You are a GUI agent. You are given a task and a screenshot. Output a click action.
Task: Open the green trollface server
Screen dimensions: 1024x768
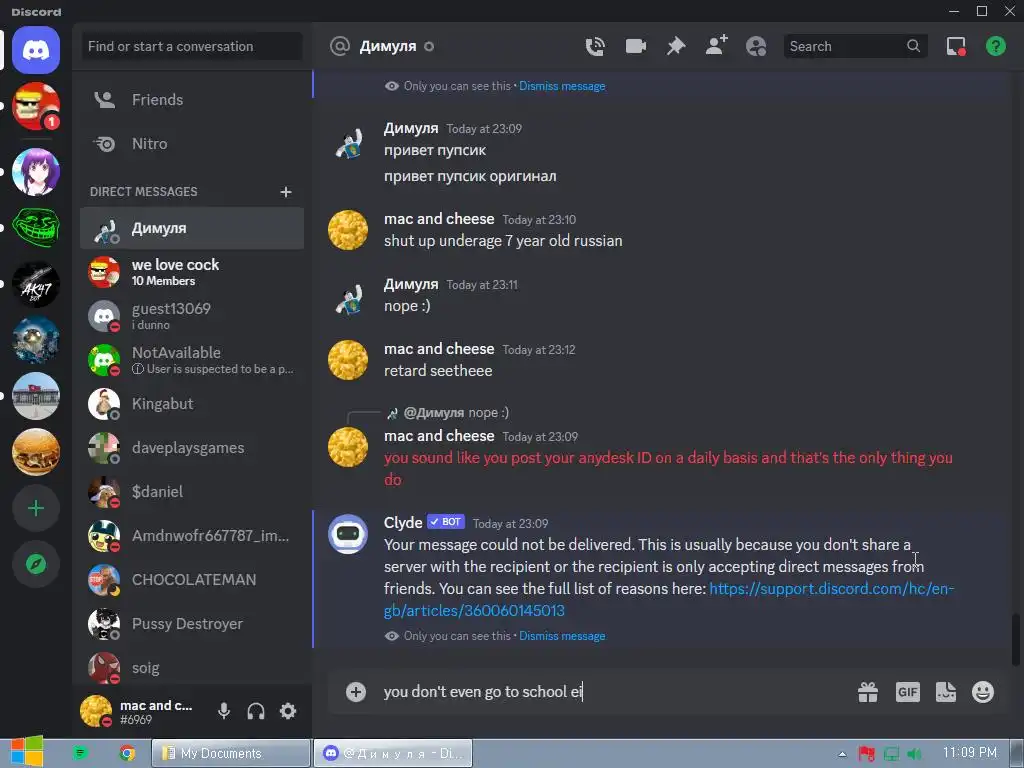coord(36,228)
